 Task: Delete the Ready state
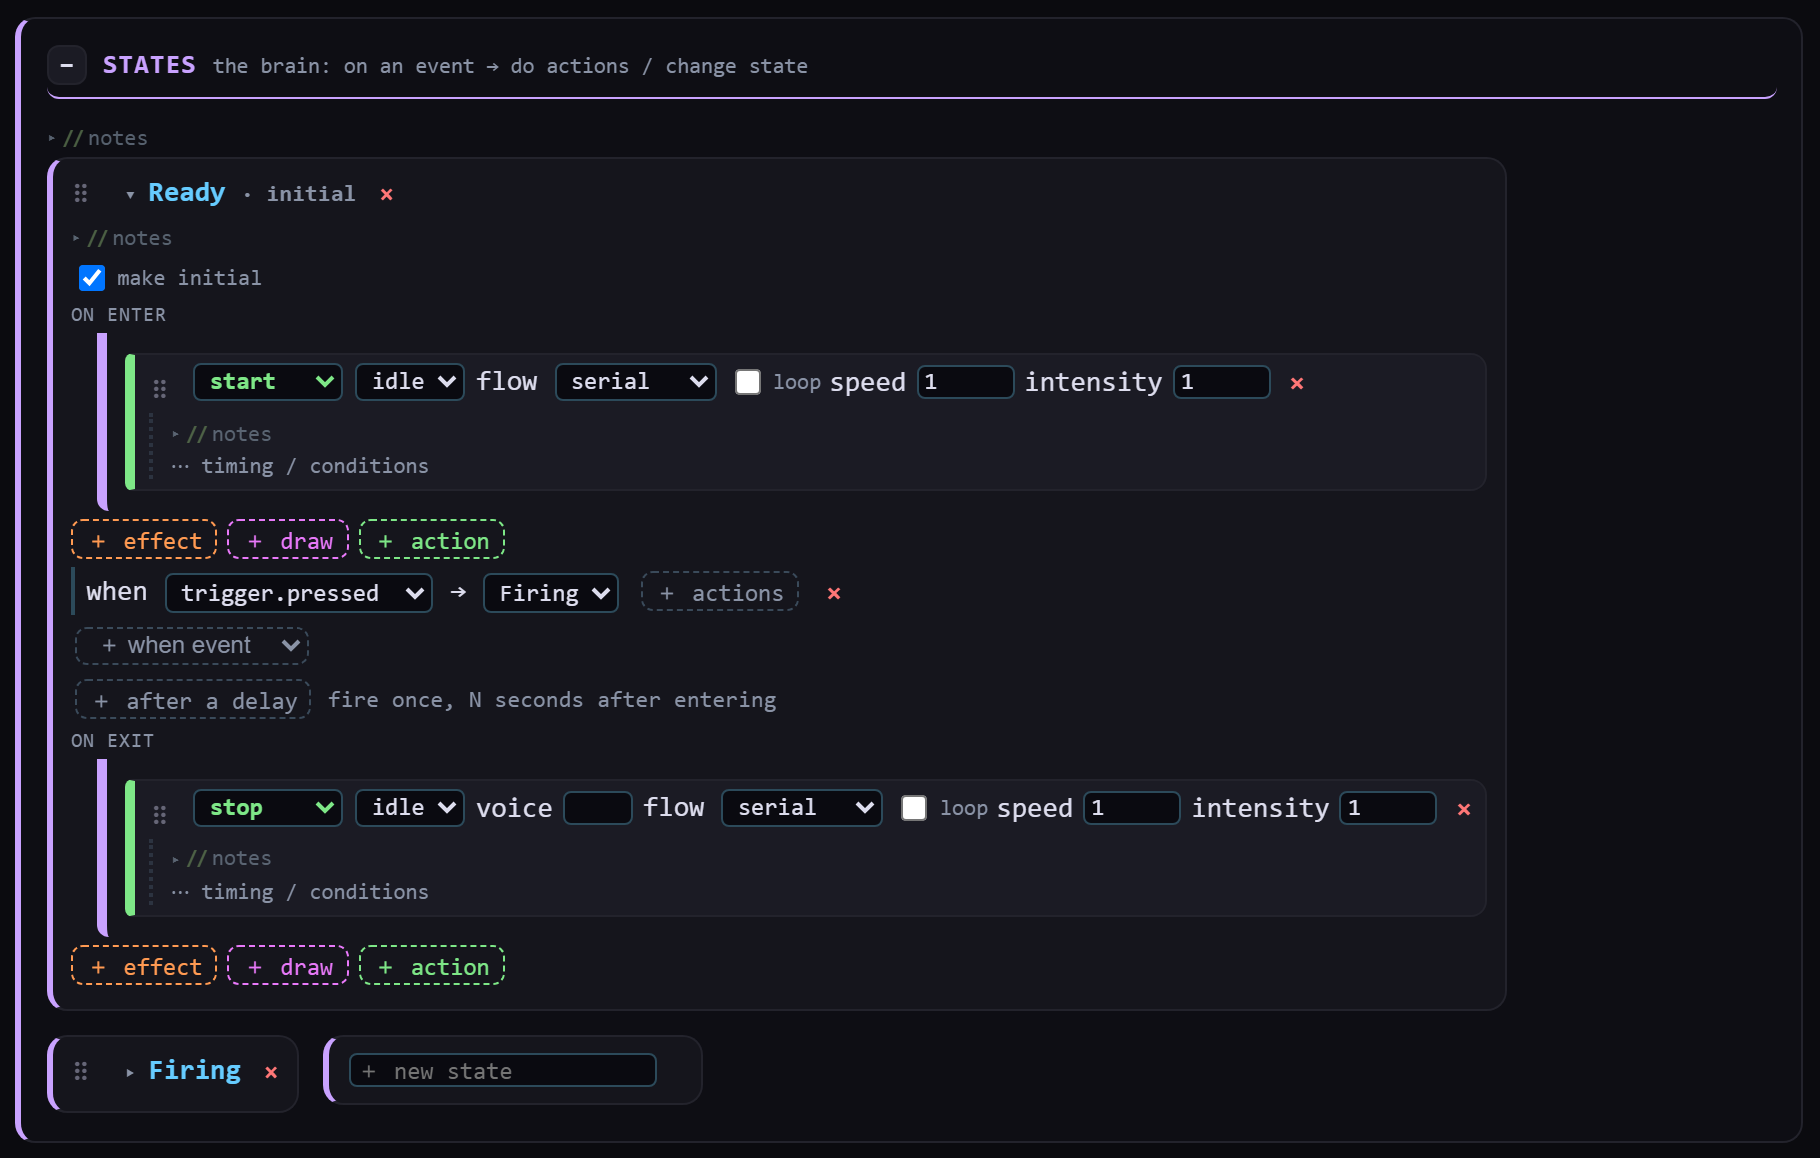[x=386, y=194]
